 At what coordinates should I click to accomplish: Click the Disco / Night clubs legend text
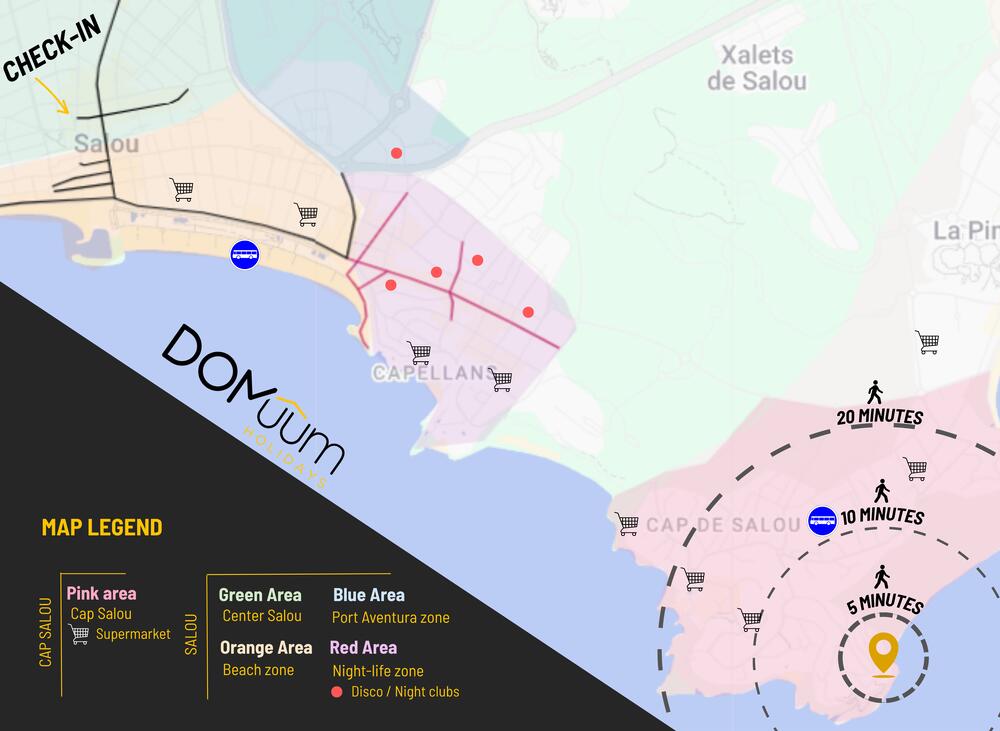(x=405, y=692)
